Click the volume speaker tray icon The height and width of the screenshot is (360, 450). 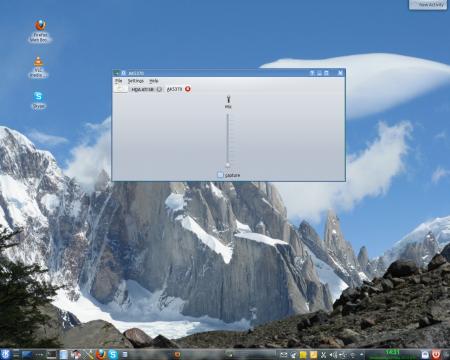[x=333, y=355]
